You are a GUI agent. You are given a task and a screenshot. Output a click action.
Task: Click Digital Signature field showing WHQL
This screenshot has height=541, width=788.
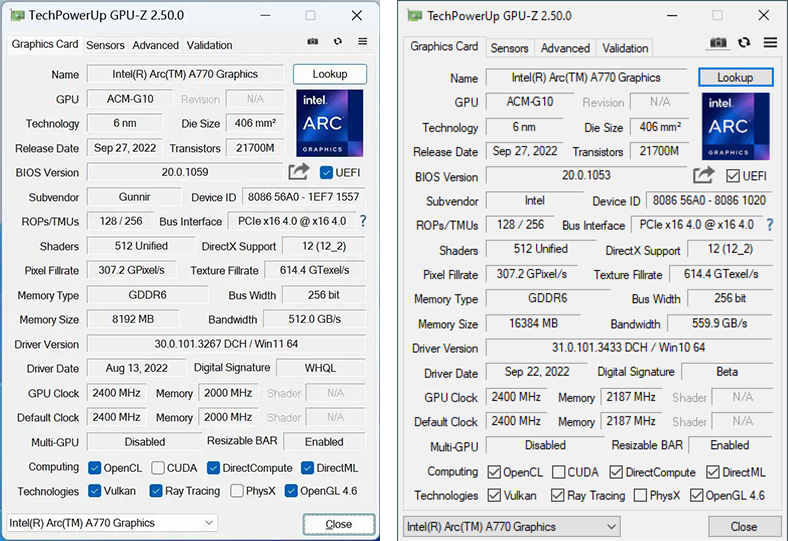pyautogui.click(x=321, y=368)
